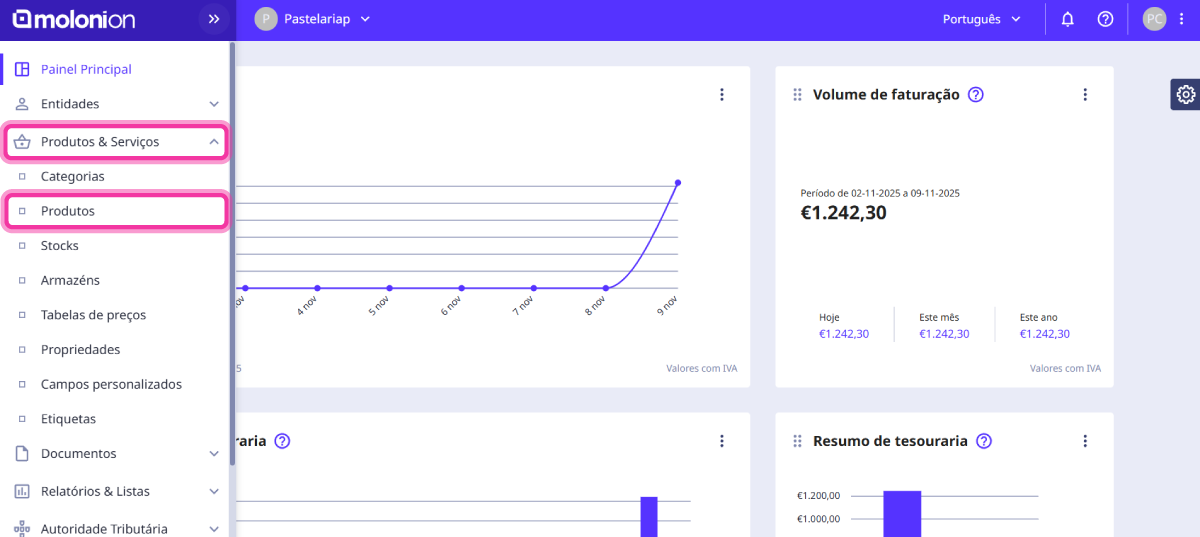Open the help question mark icon in top bar
Viewport: 1200px width, 537px height.
click(x=1105, y=19)
